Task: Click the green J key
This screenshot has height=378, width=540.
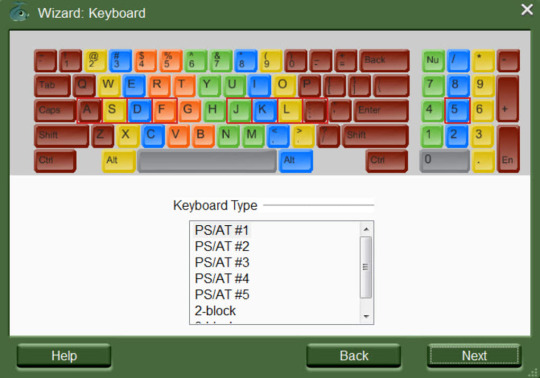Action: [239, 111]
